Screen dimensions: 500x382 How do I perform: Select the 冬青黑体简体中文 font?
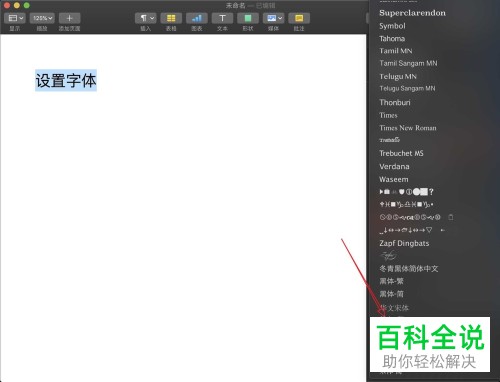pos(409,269)
